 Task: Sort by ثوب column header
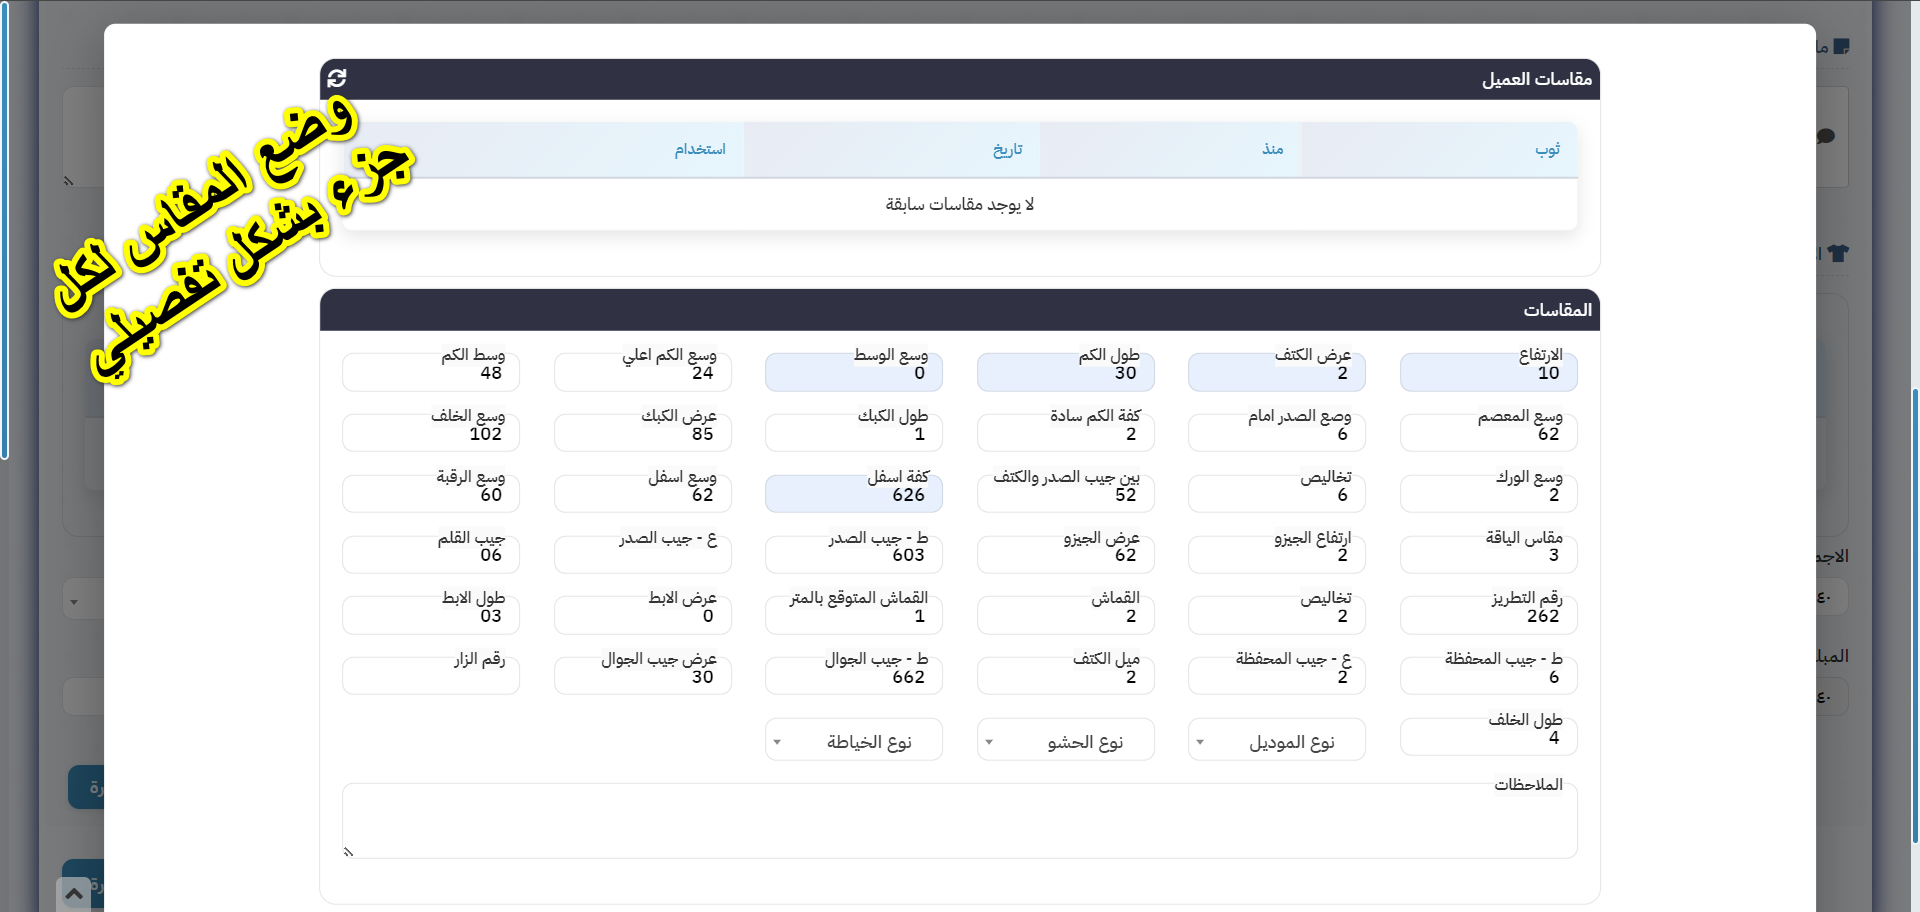pos(1440,150)
